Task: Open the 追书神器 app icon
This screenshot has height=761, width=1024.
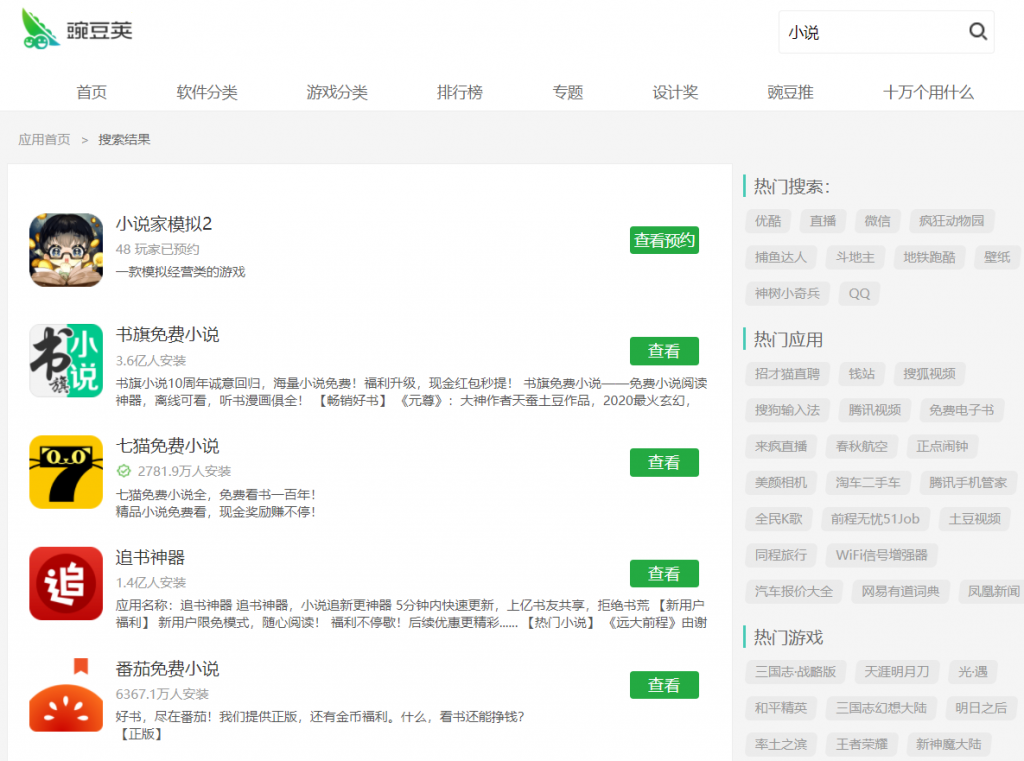Action: point(66,583)
